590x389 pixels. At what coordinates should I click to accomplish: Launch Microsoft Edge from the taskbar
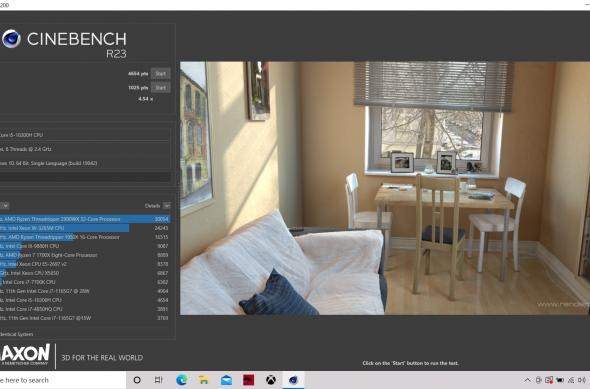pos(181,380)
